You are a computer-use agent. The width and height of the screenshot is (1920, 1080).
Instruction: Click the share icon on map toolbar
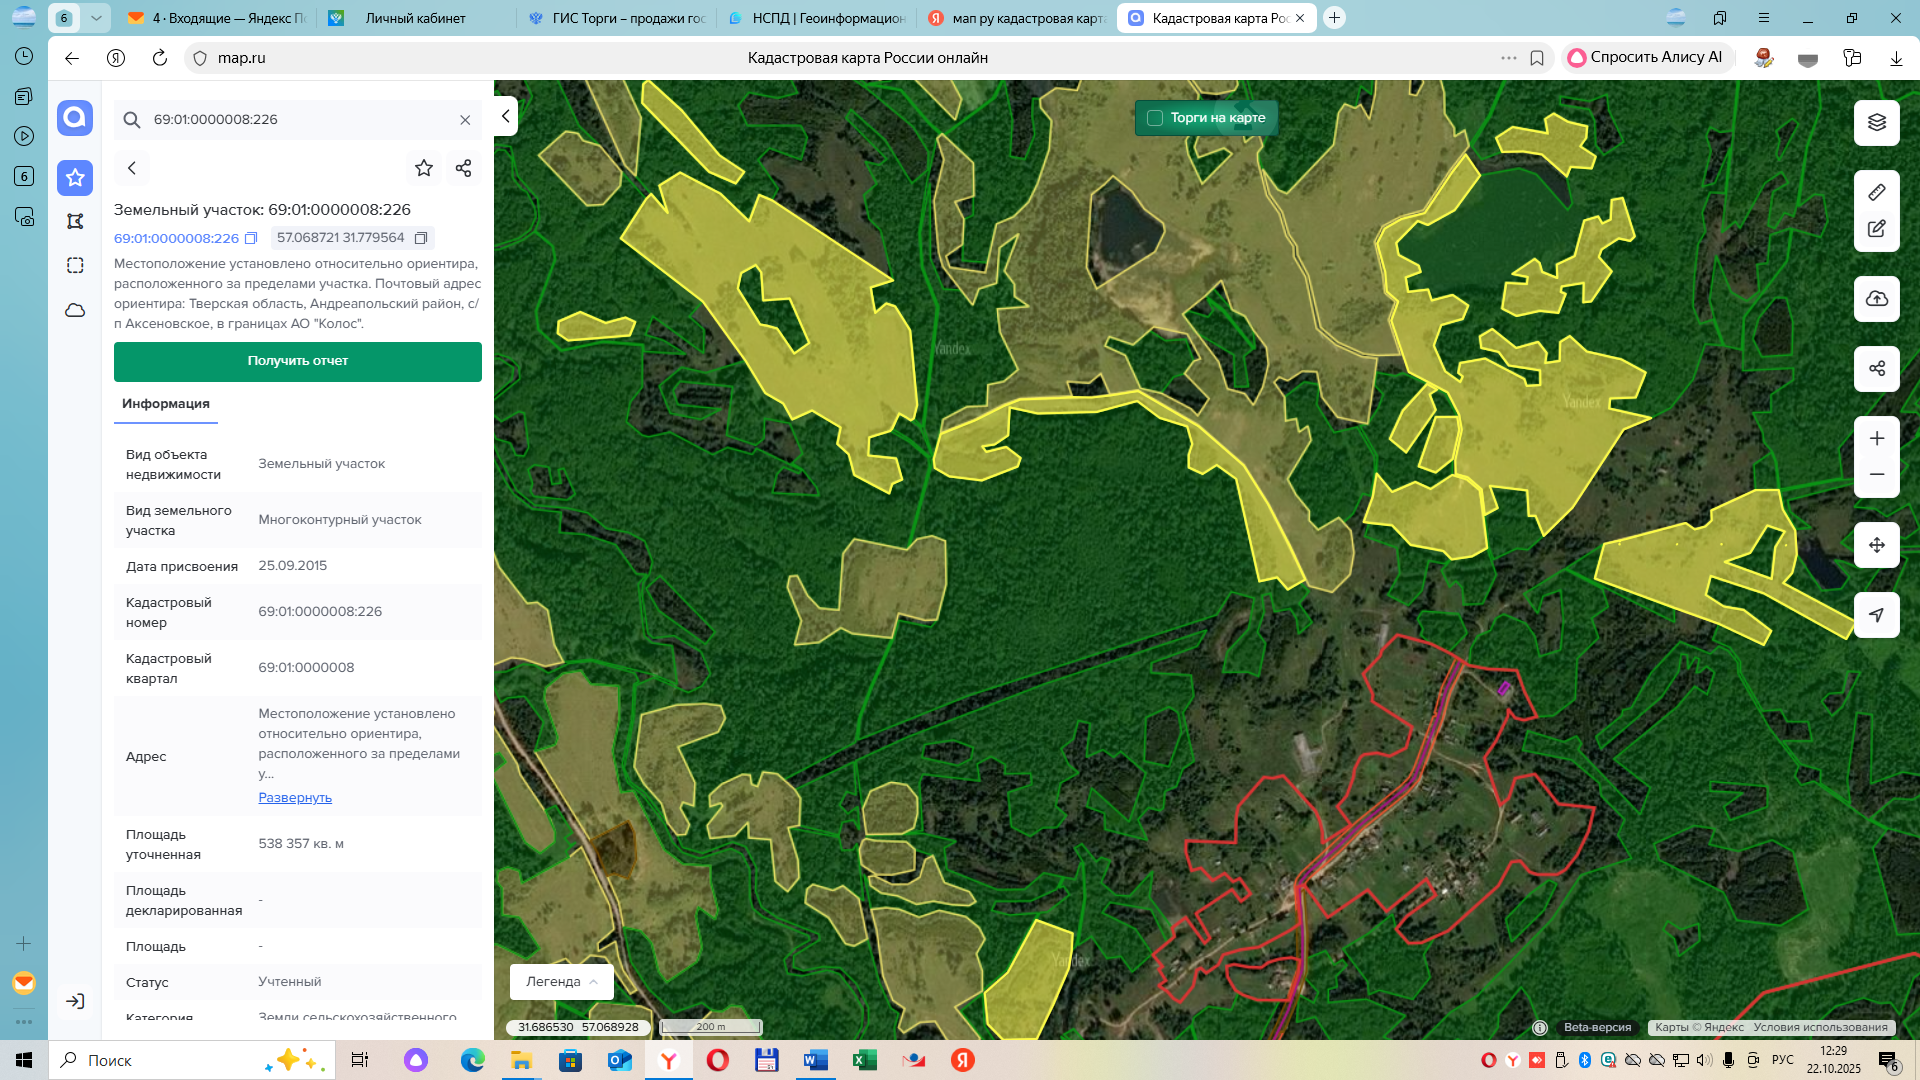1876,368
